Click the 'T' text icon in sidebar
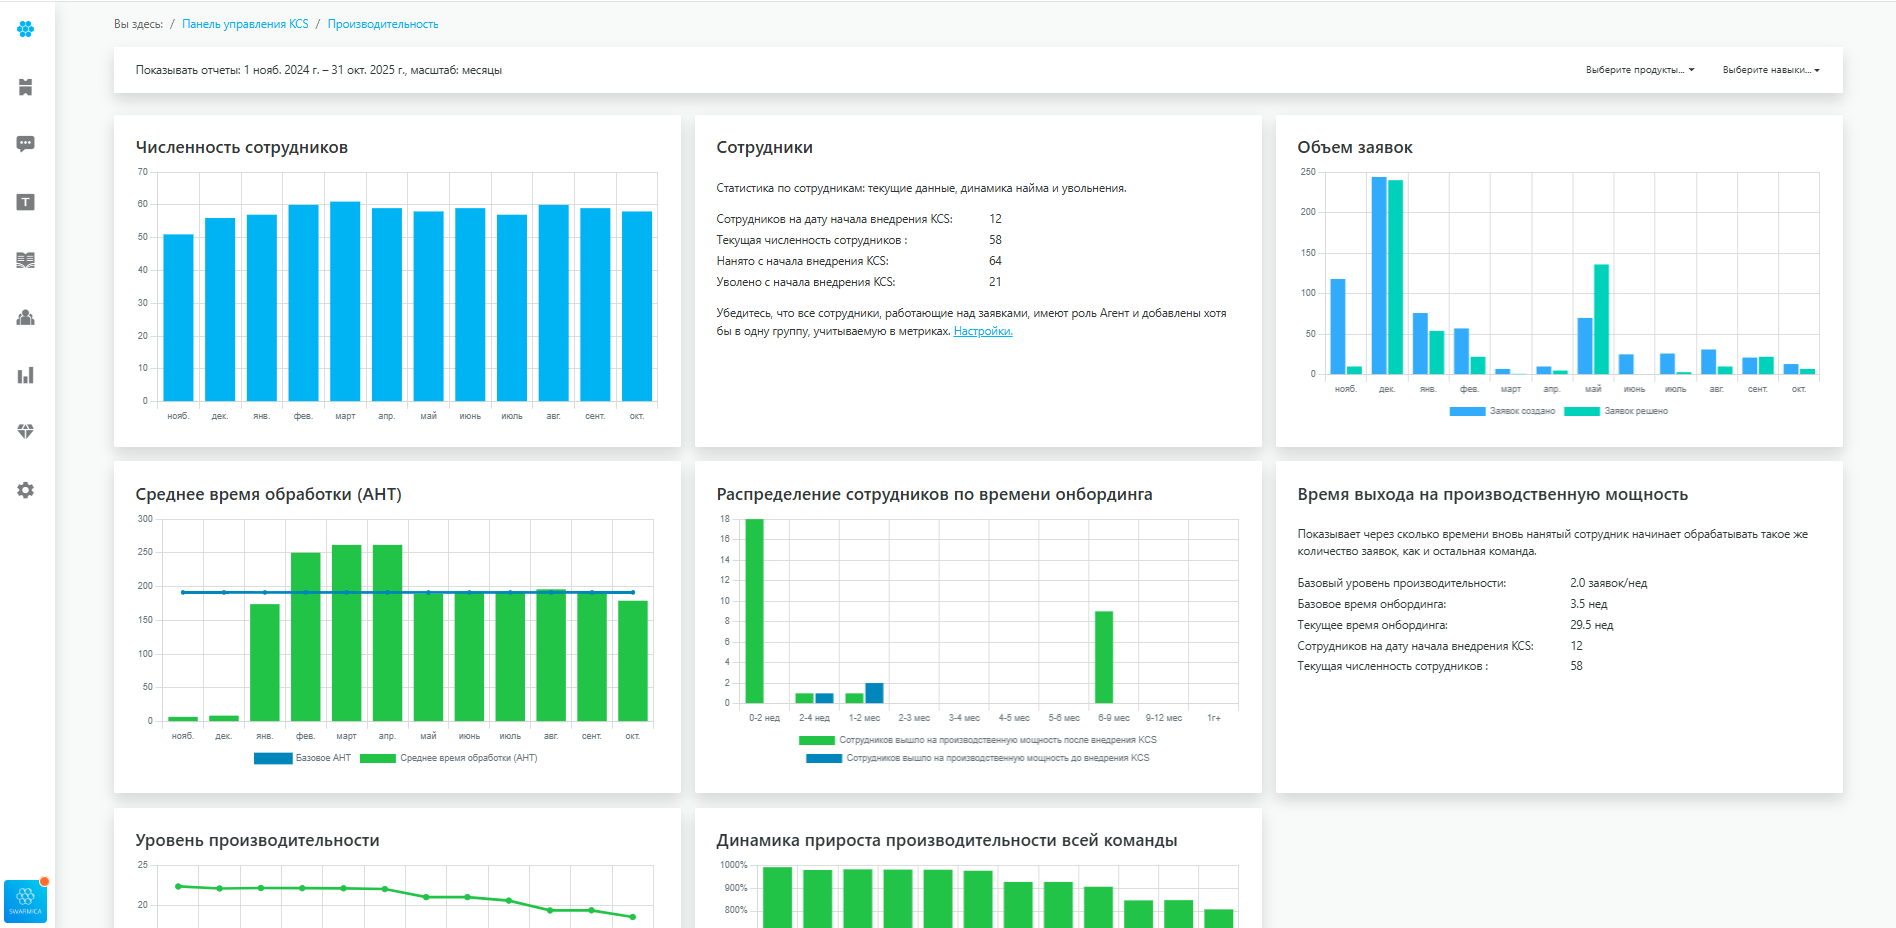This screenshot has width=1896, height=928. pos(26,202)
